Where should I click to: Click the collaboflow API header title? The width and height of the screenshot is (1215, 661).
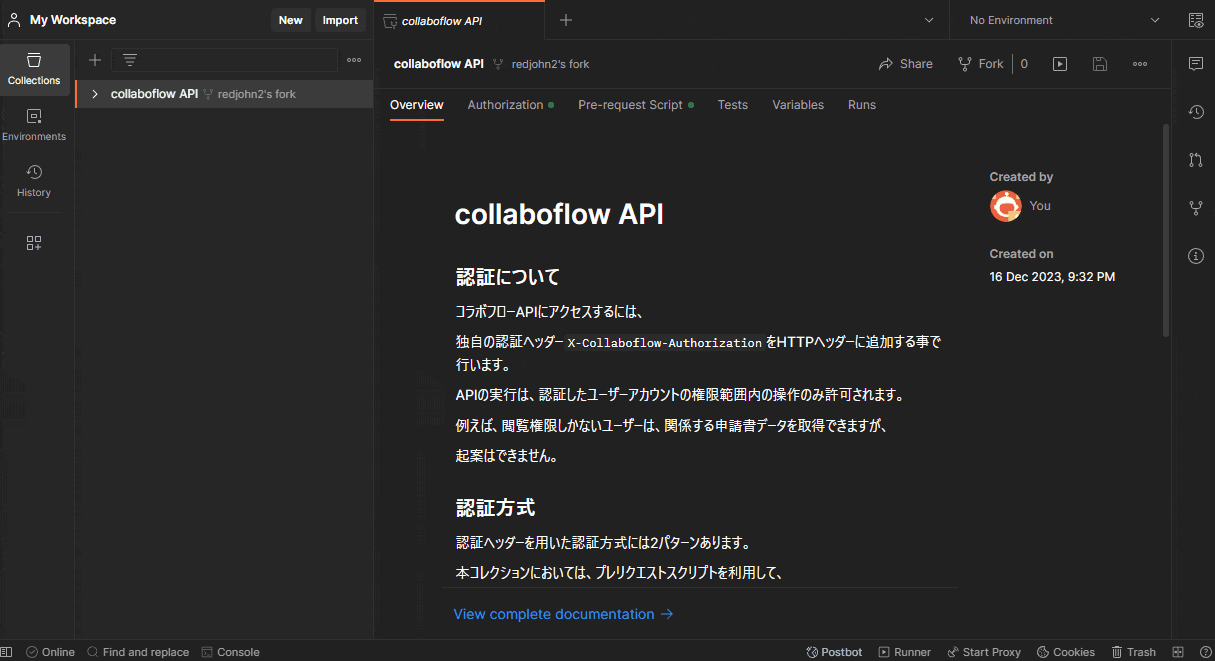tap(439, 64)
